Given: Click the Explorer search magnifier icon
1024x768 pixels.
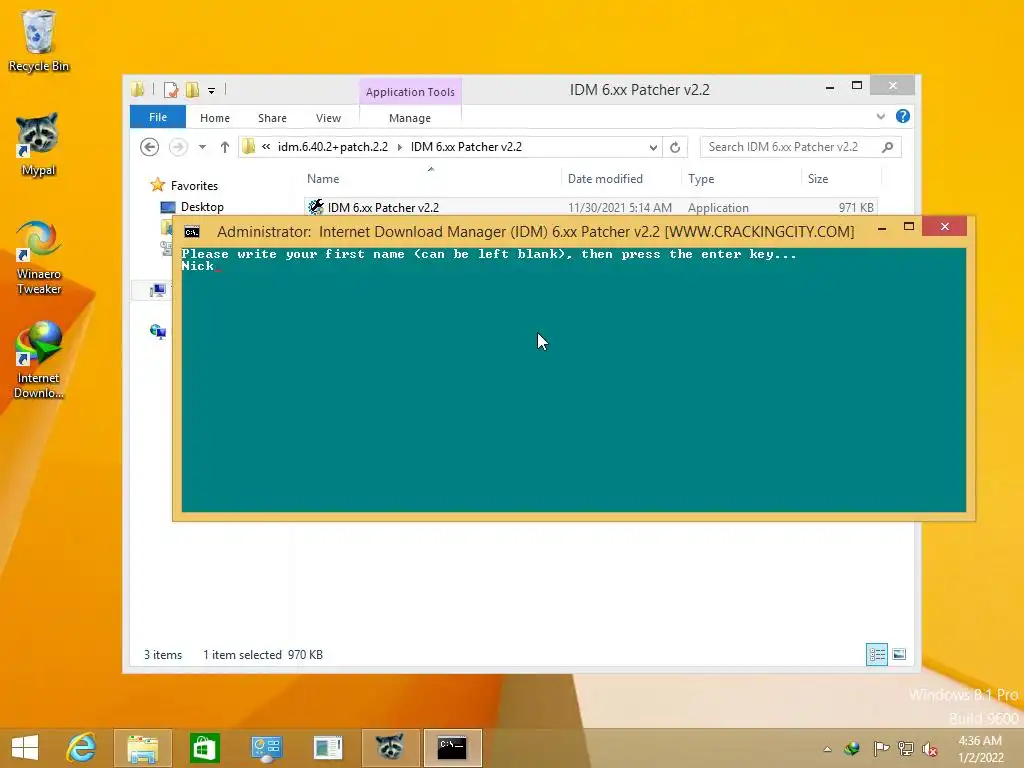Looking at the screenshot, I should (887, 147).
